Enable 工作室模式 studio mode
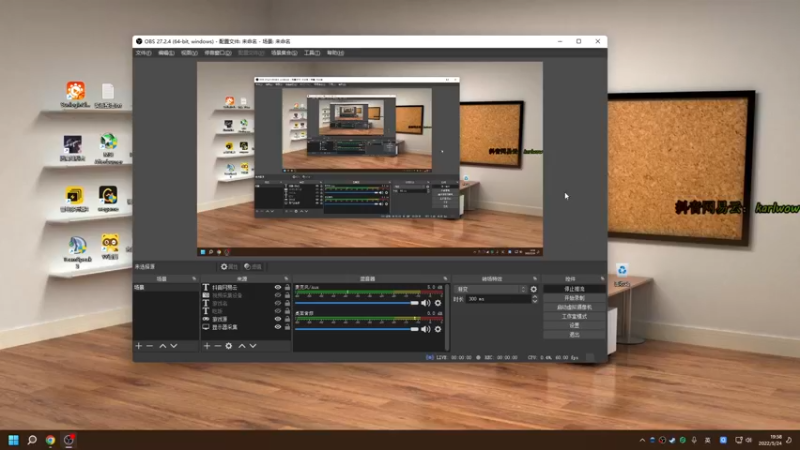The height and width of the screenshot is (450, 800). 574,316
